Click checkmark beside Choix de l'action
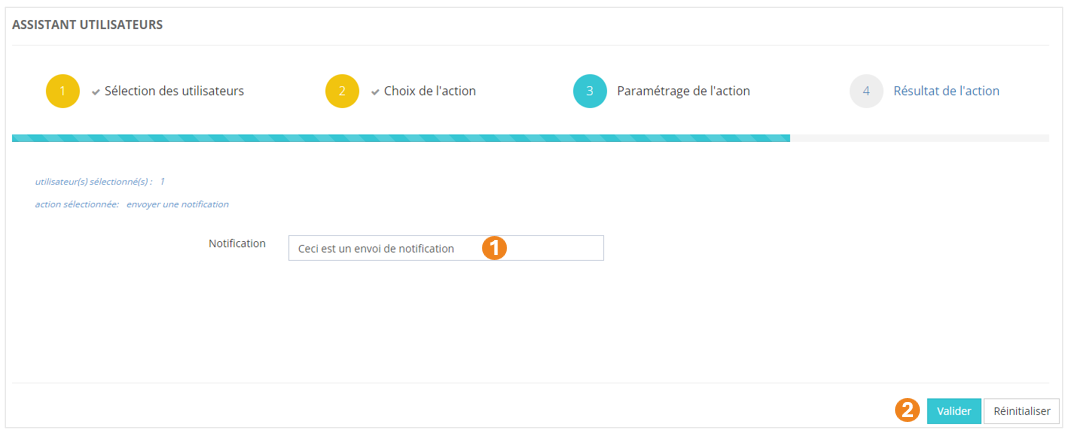 [x=375, y=91]
